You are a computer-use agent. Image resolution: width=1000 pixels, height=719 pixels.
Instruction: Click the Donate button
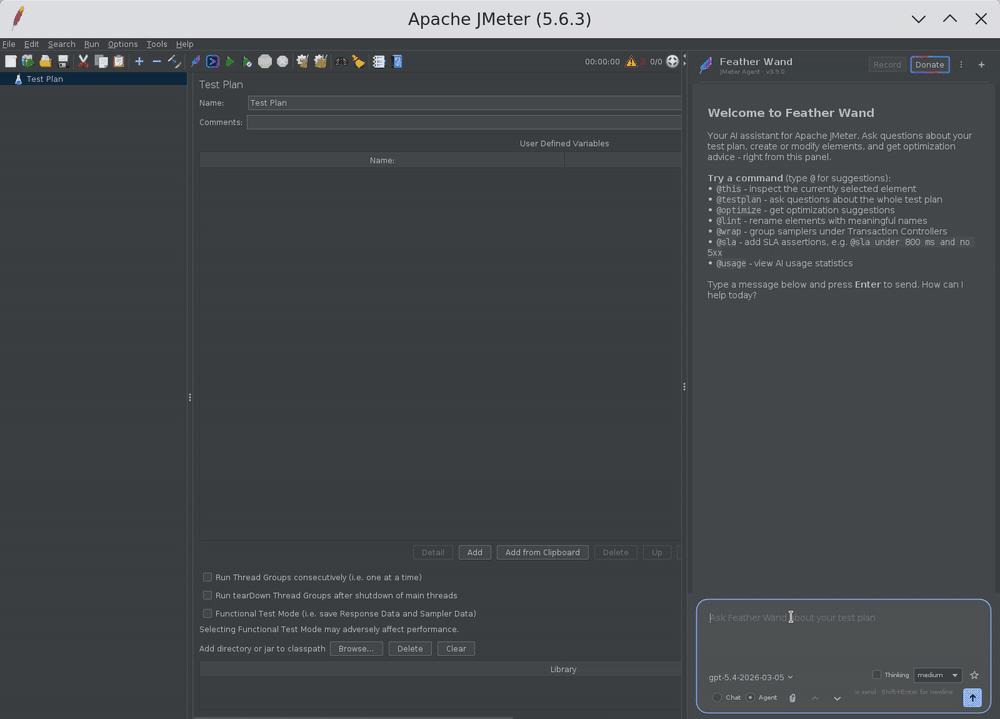tap(929, 64)
